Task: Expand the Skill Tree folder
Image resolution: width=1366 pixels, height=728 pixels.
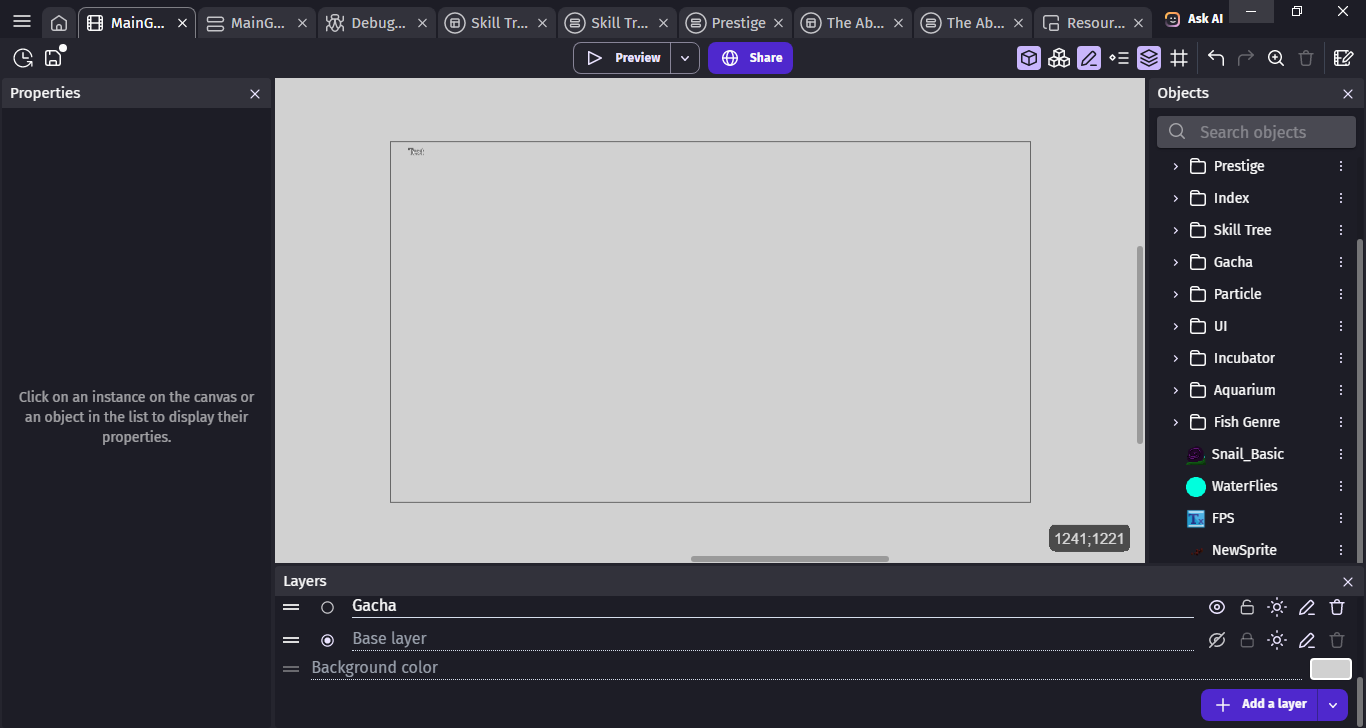Action: [x=1176, y=230]
